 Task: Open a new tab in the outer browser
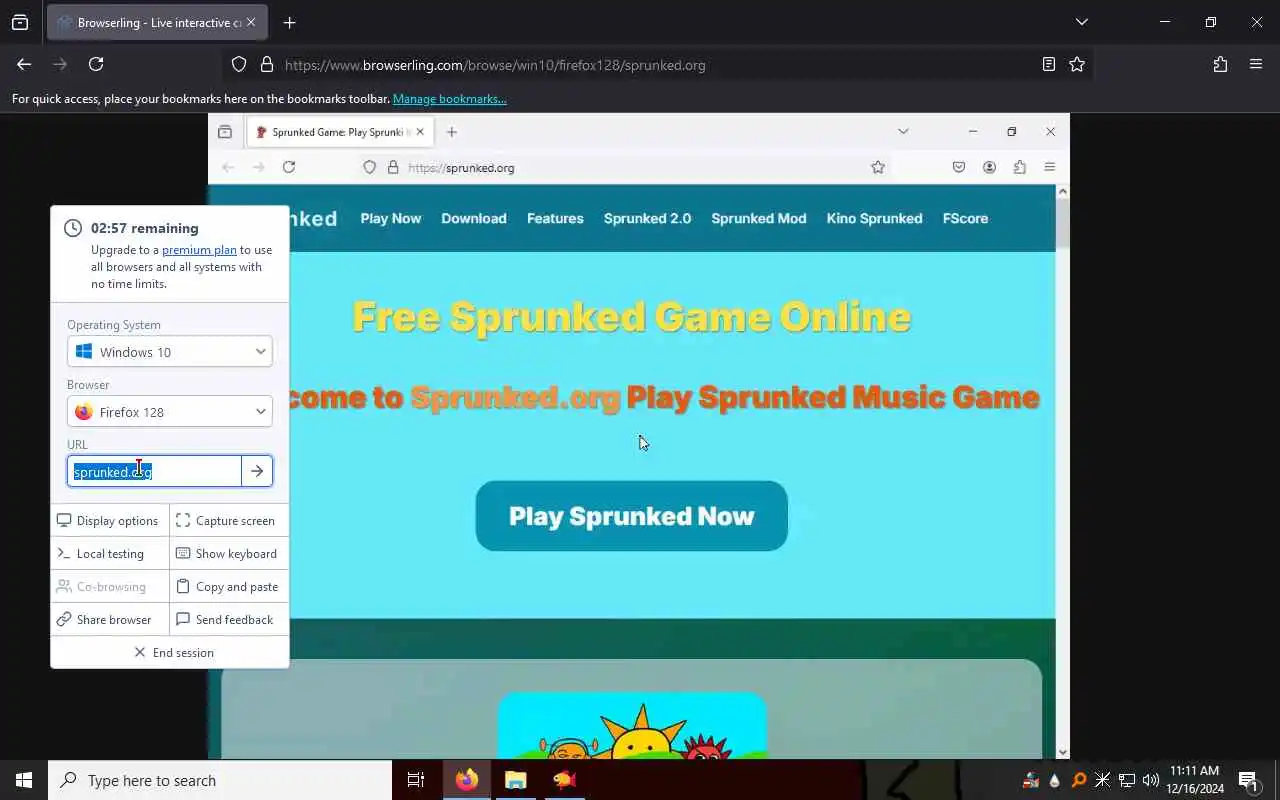290,22
